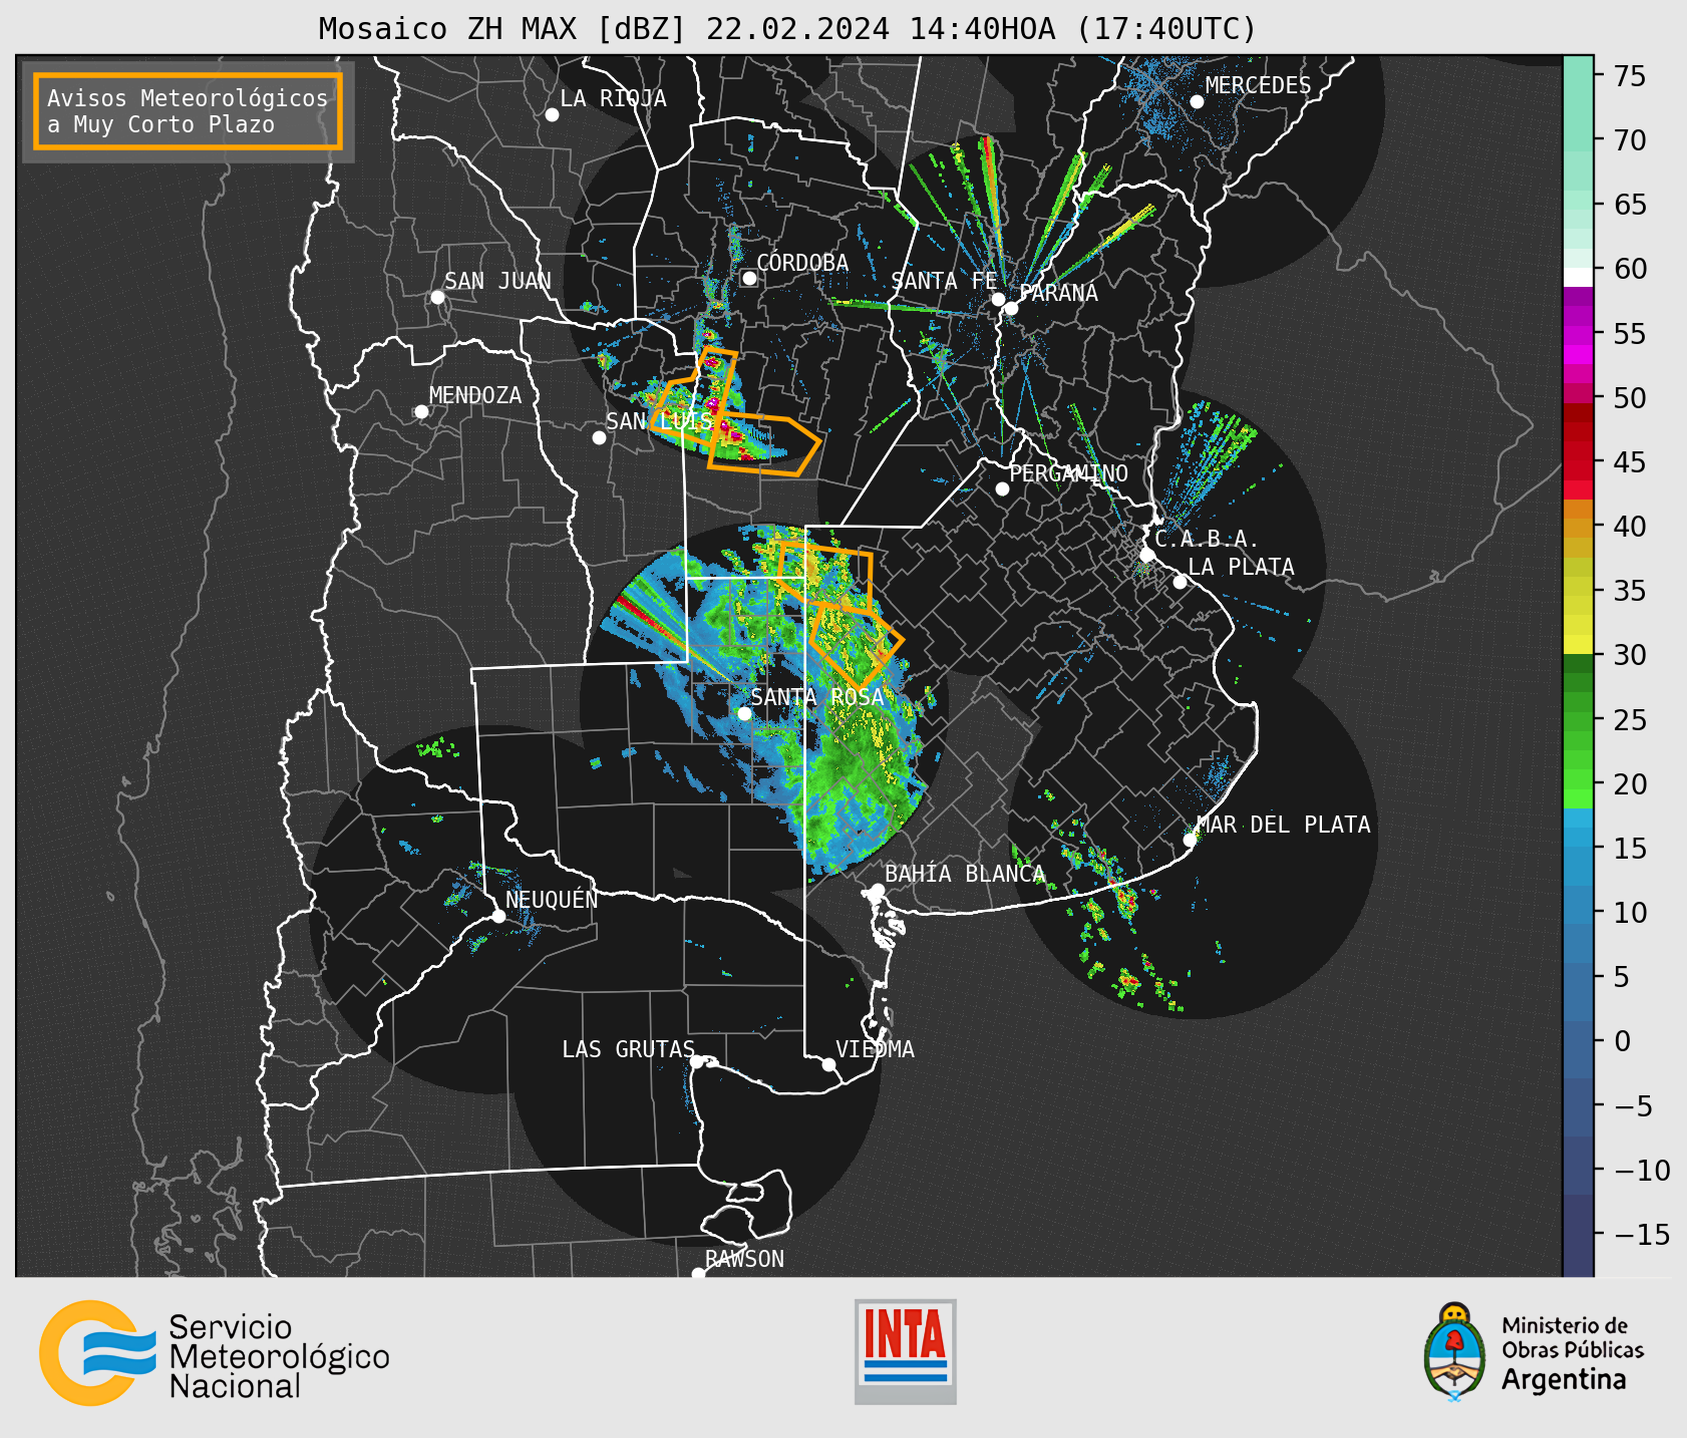Click the white city marker for Mar del Plata

[1190, 840]
